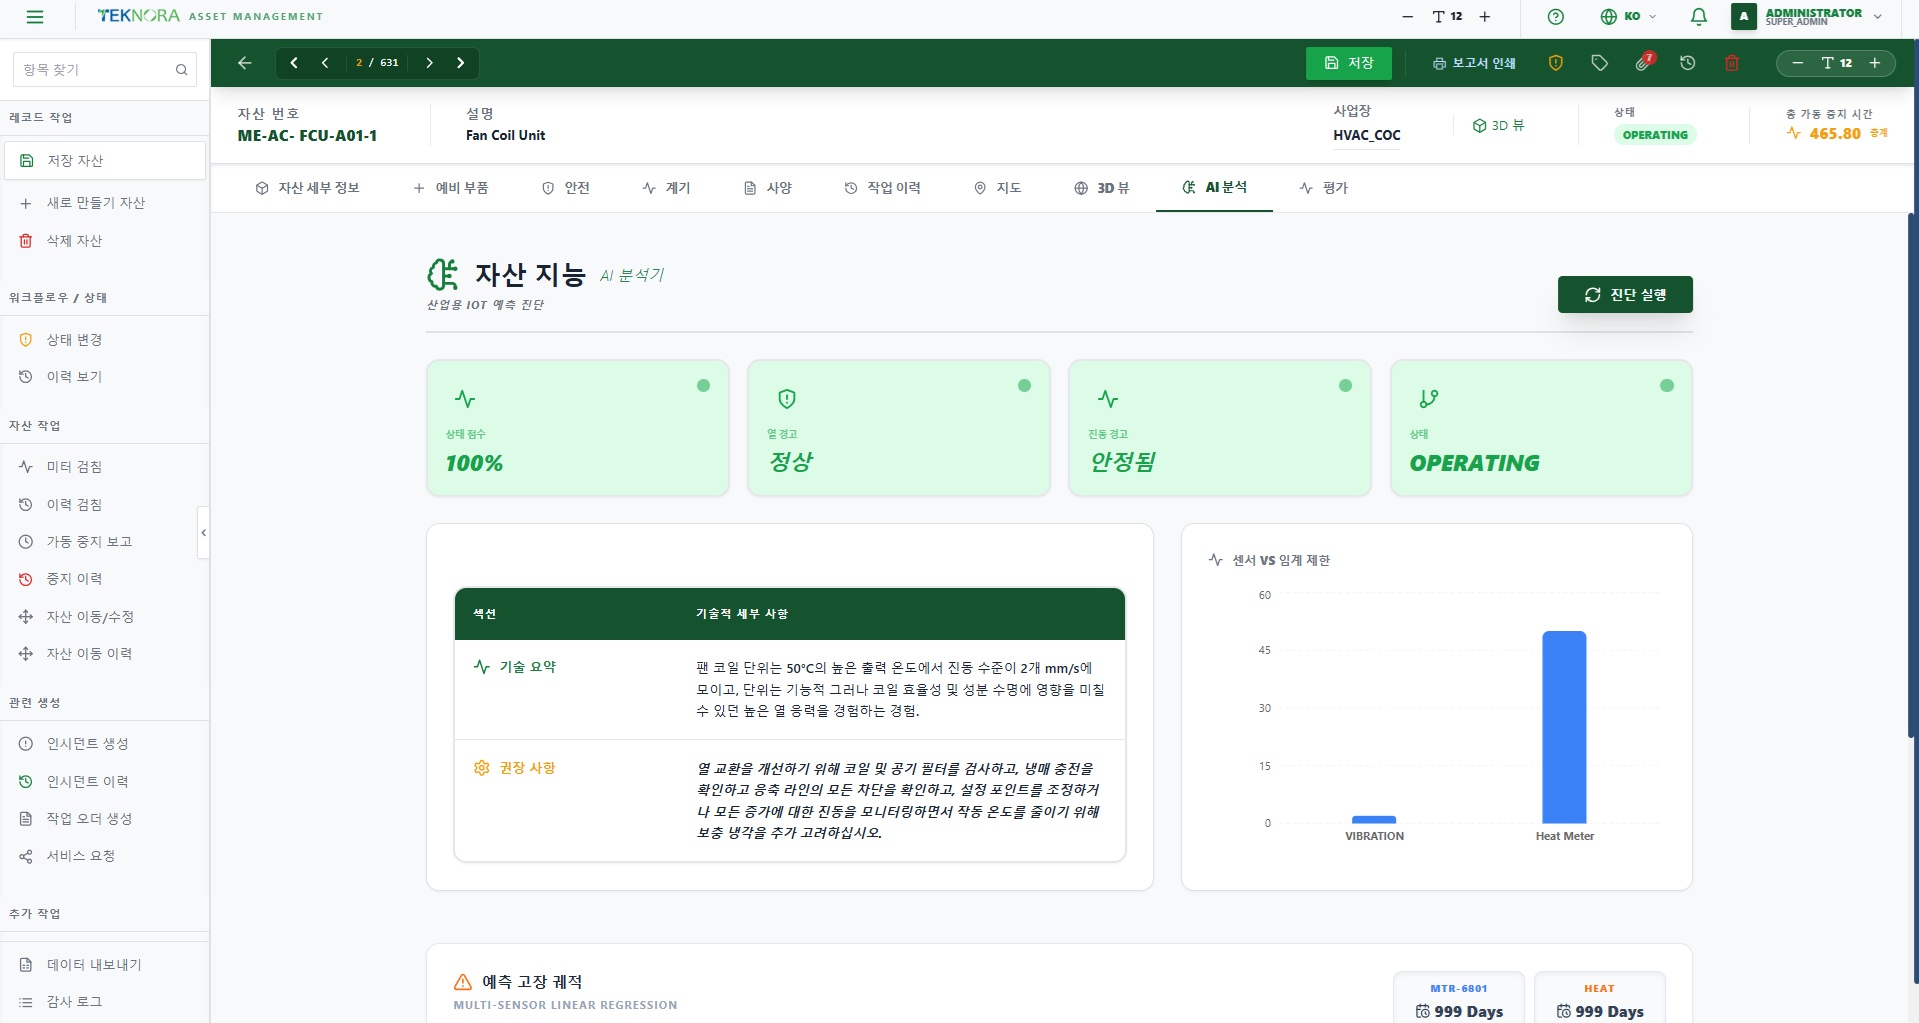Switch to 평가 tab
This screenshot has width=1919, height=1023.
pyautogui.click(x=1324, y=188)
